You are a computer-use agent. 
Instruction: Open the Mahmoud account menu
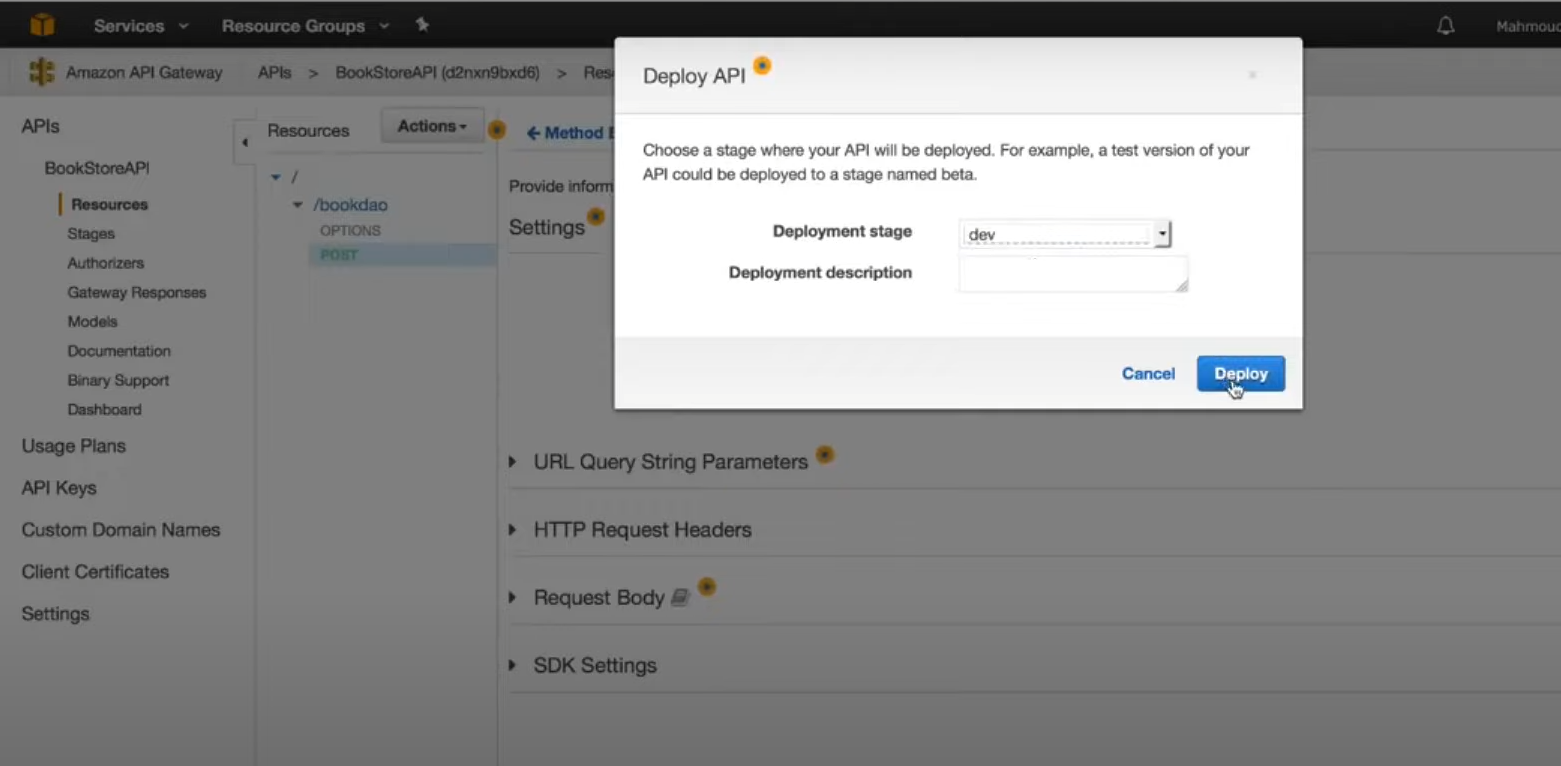point(1527,26)
